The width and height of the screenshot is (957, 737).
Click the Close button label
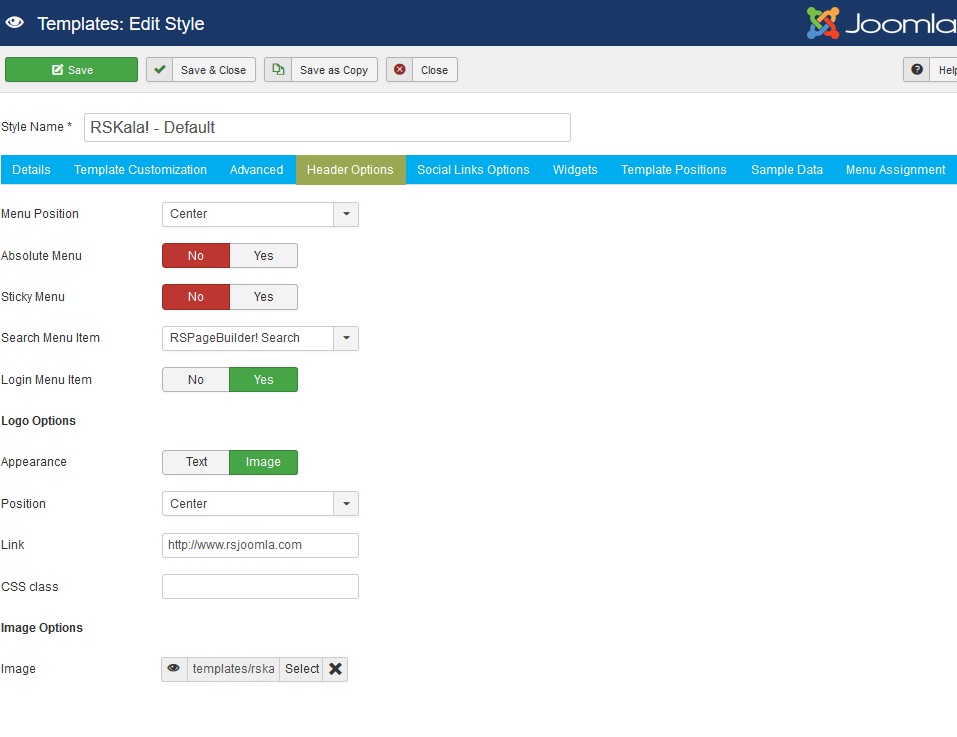click(x=435, y=70)
